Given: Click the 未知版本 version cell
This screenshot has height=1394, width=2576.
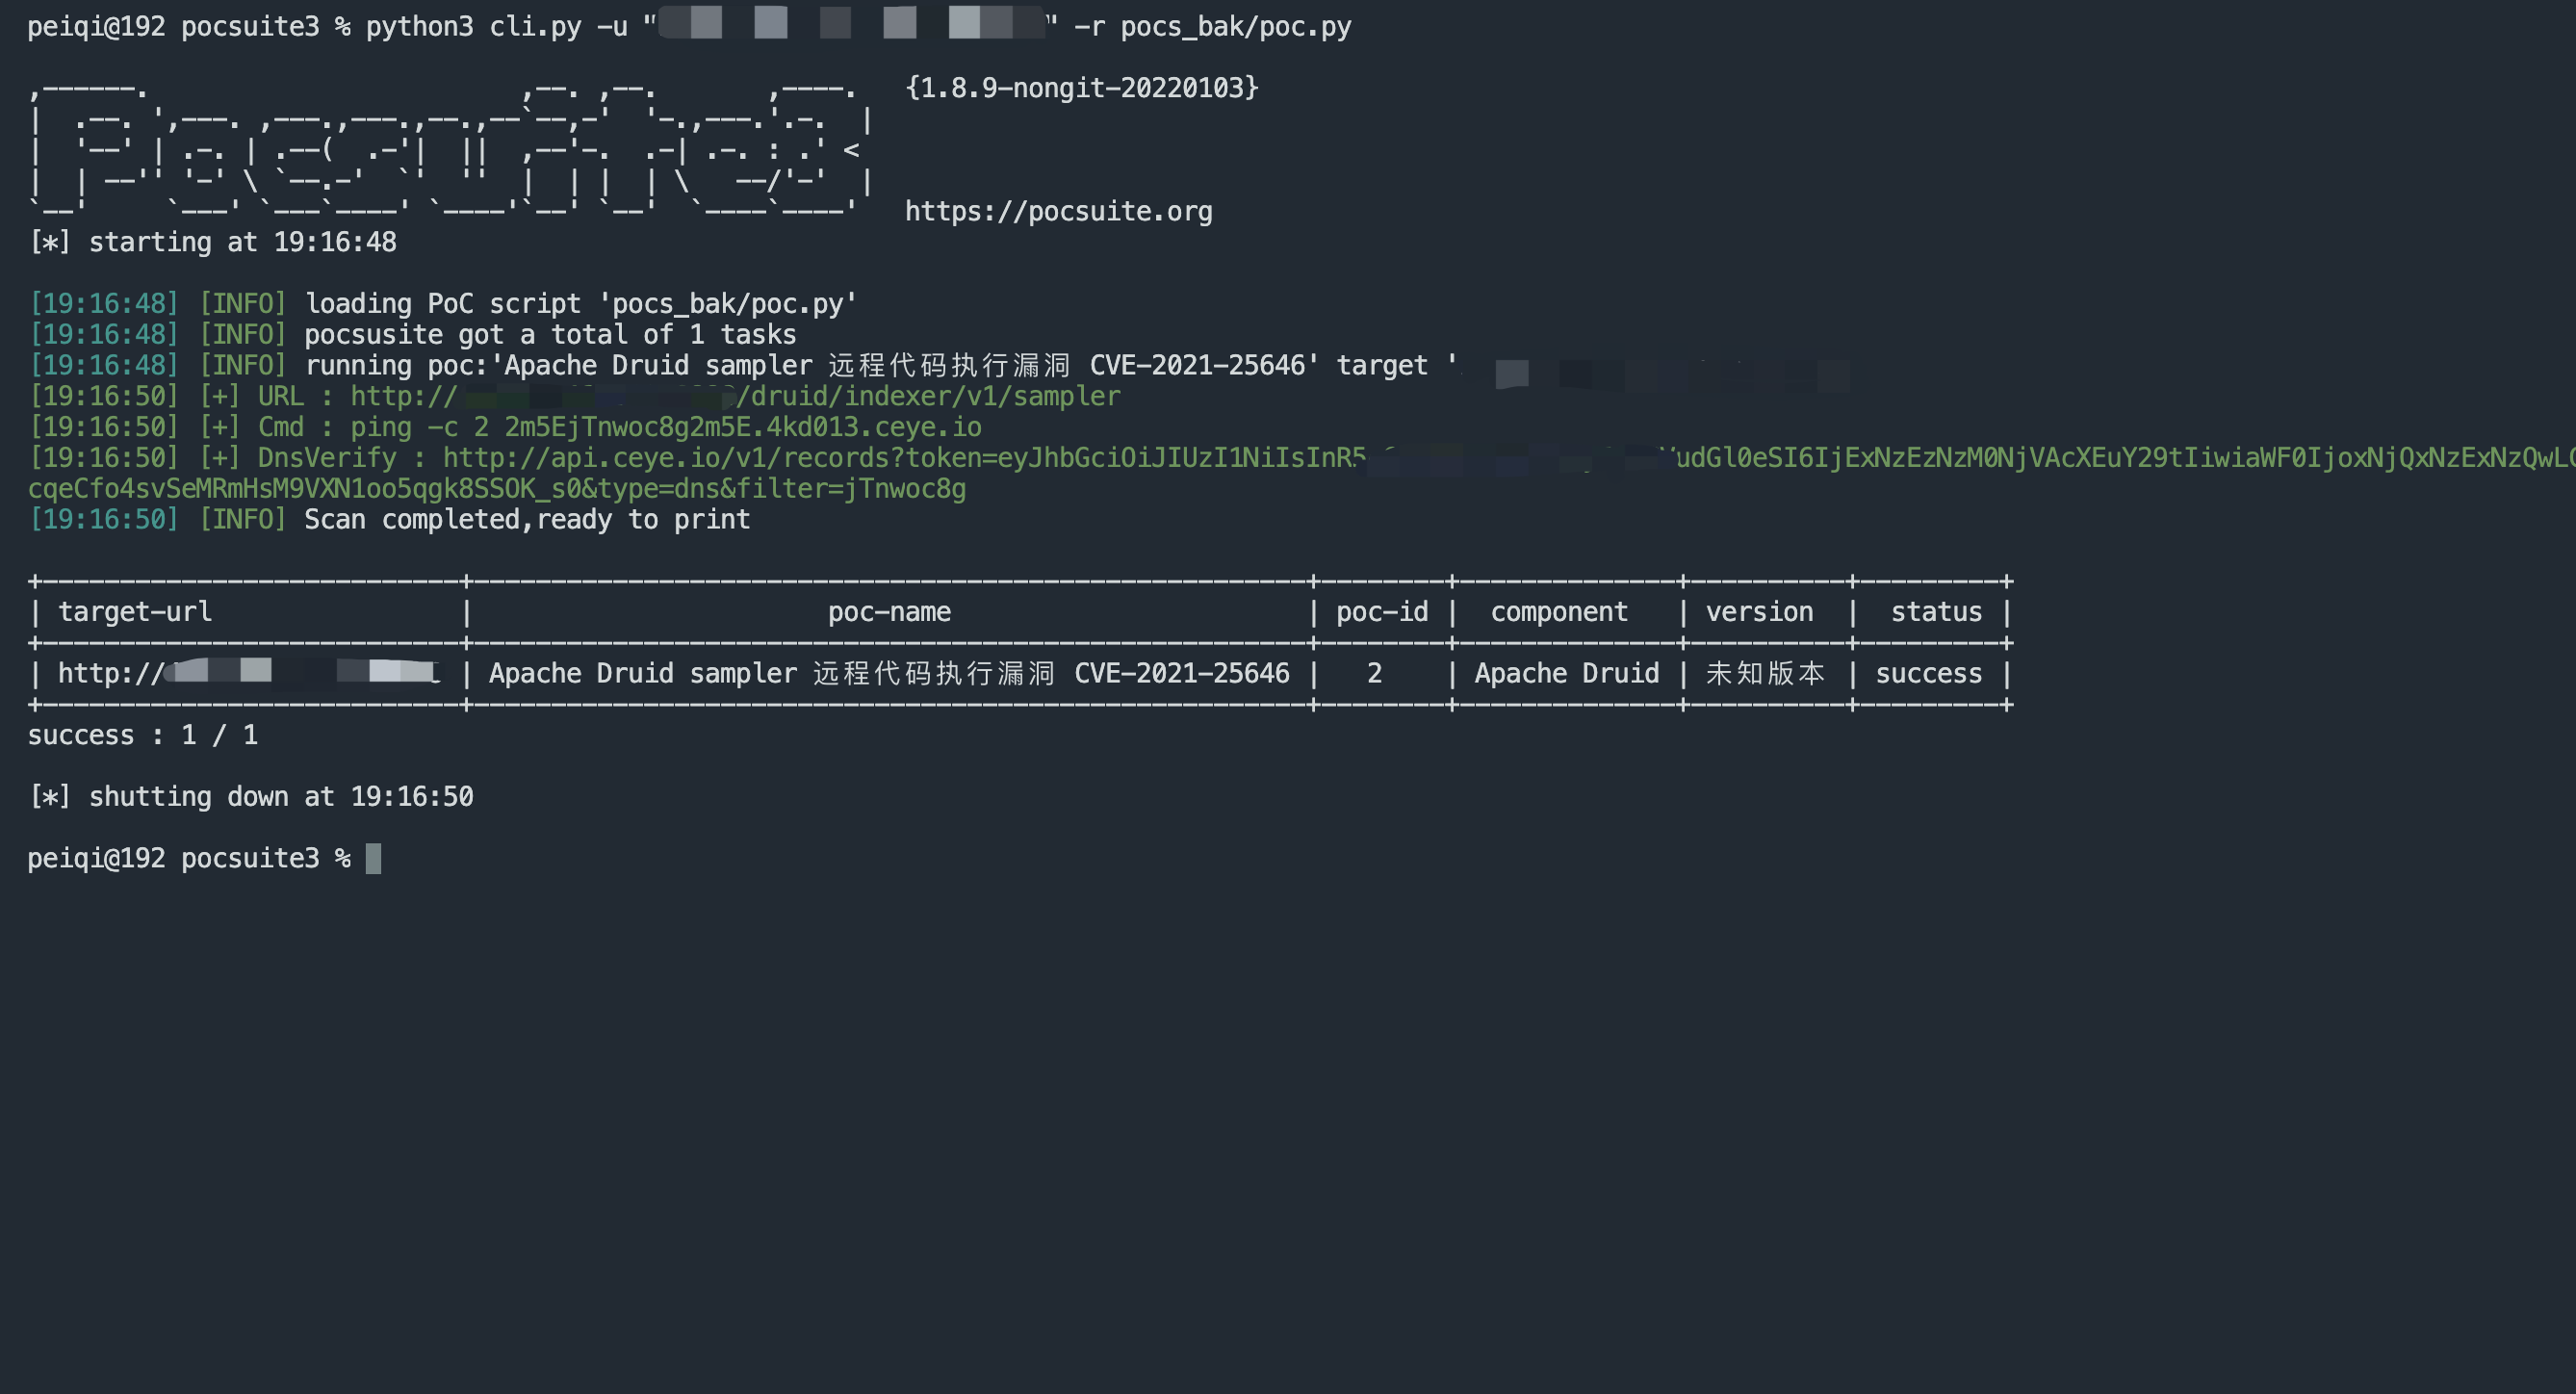Looking at the screenshot, I should [x=1765, y=674].
